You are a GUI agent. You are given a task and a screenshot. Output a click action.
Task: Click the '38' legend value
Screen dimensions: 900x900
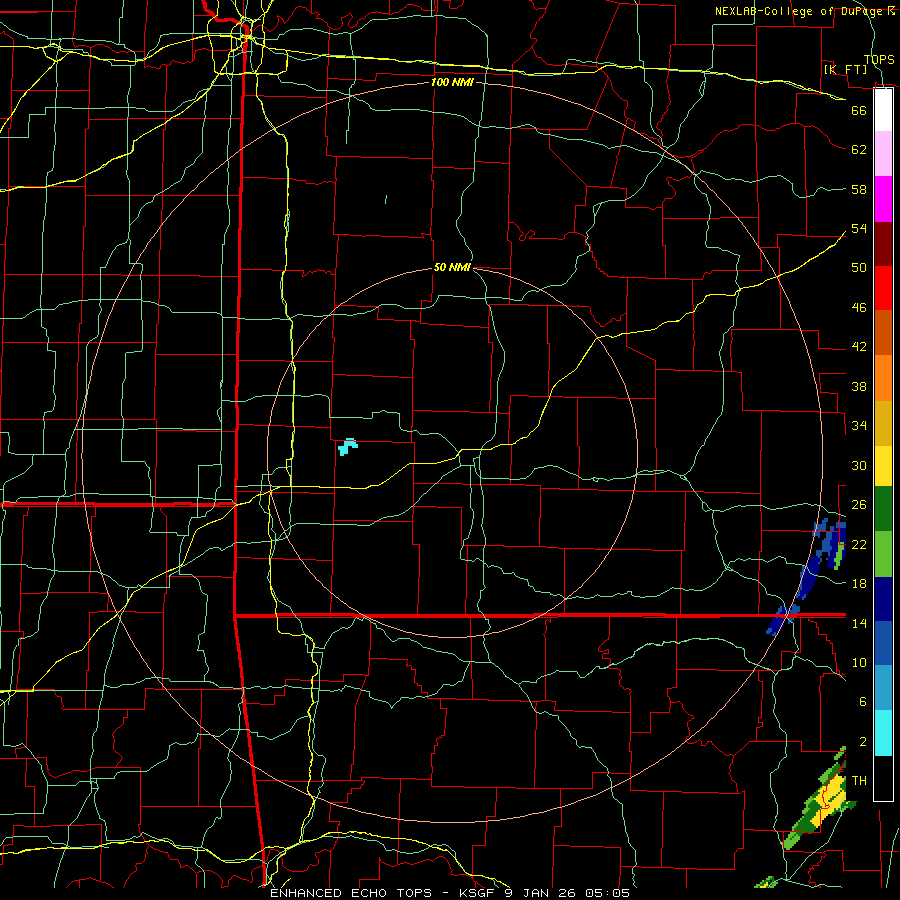coord(859,386)
